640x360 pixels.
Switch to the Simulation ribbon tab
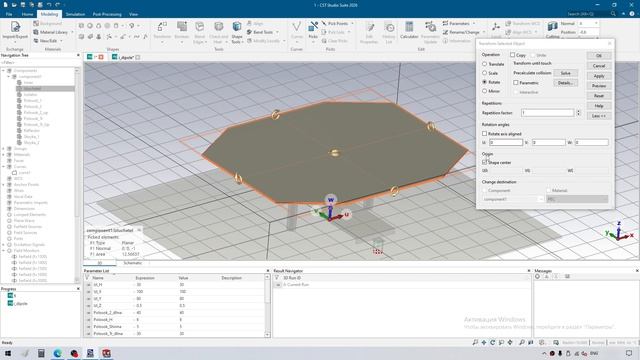point(75,14)
